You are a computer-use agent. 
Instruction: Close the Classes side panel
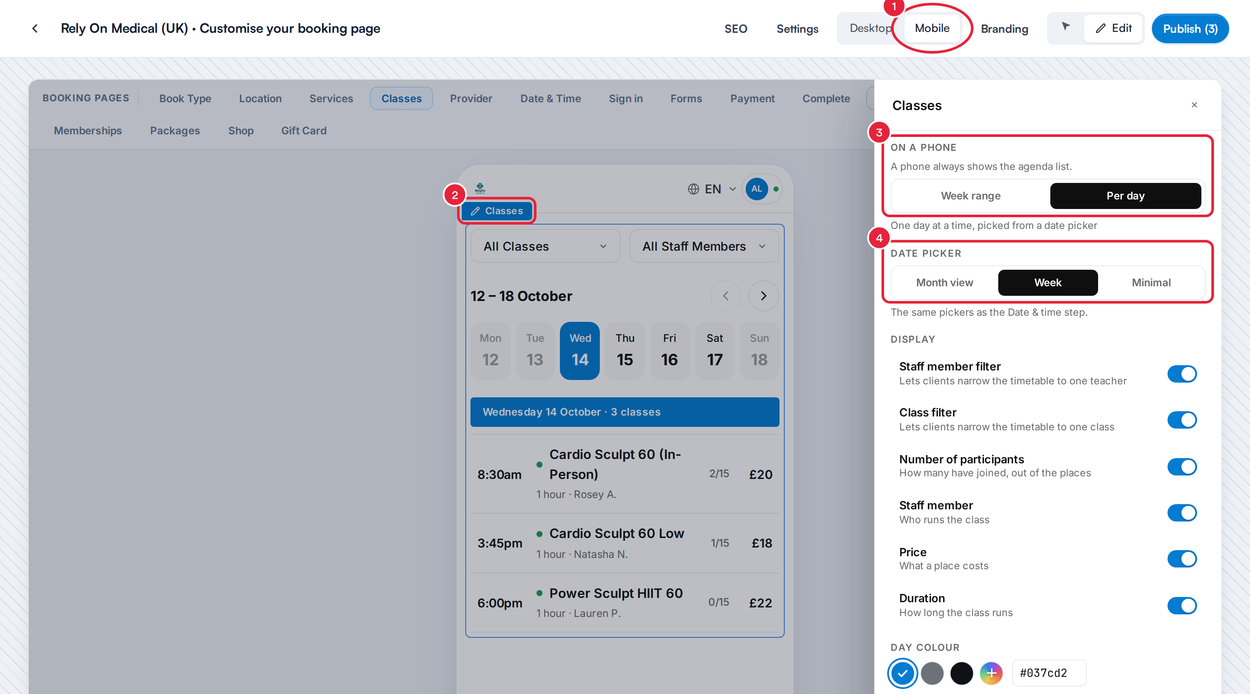[1194, 105]
